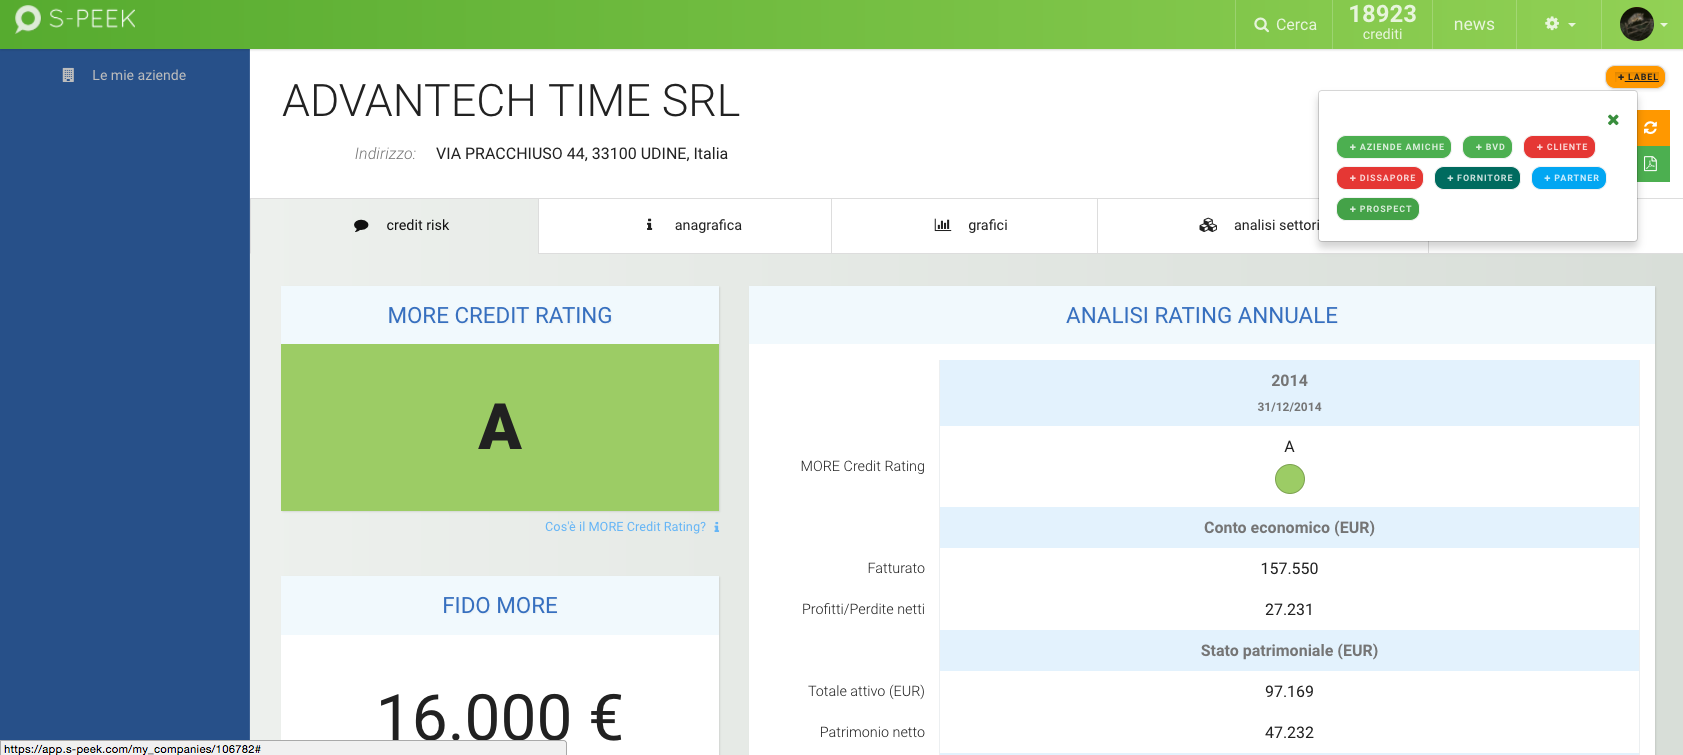
Task: Add the PARTNER label
Action: point(1569,178)
